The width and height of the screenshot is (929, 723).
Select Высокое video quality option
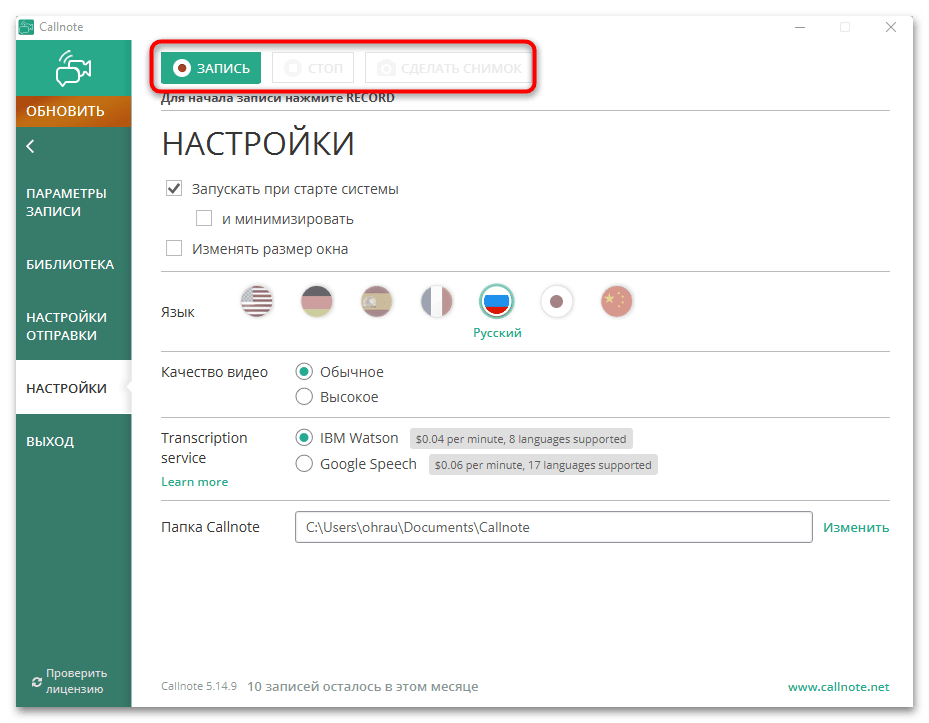(x=305, y=397)
